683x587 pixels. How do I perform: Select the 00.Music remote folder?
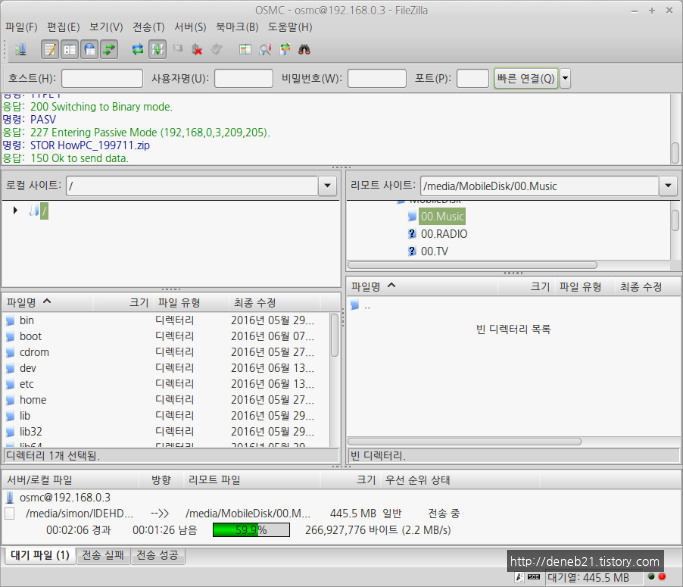[442, 216]
